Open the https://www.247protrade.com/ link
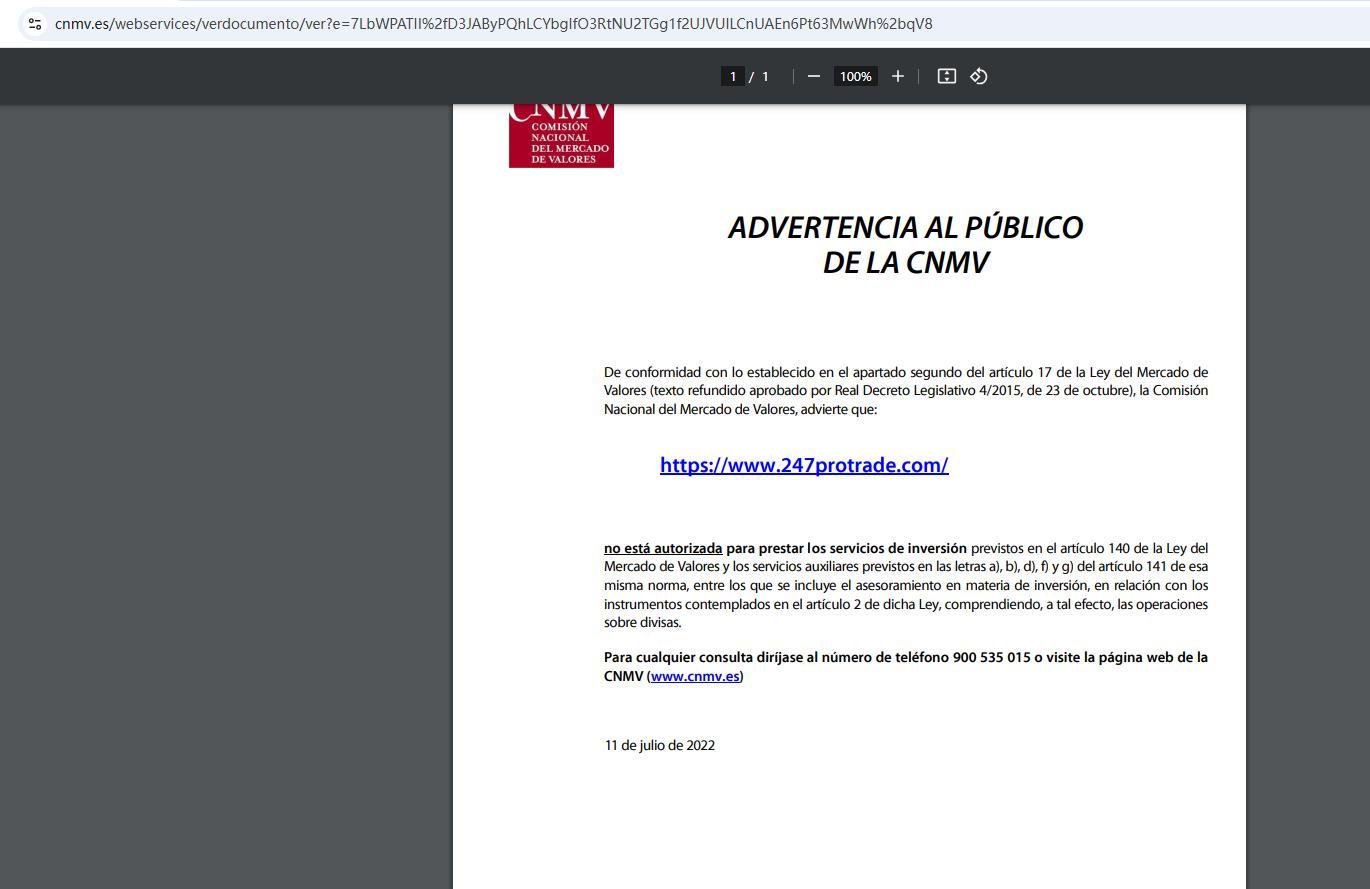This screenshot has width=1370, height=889. pos(804,465)
